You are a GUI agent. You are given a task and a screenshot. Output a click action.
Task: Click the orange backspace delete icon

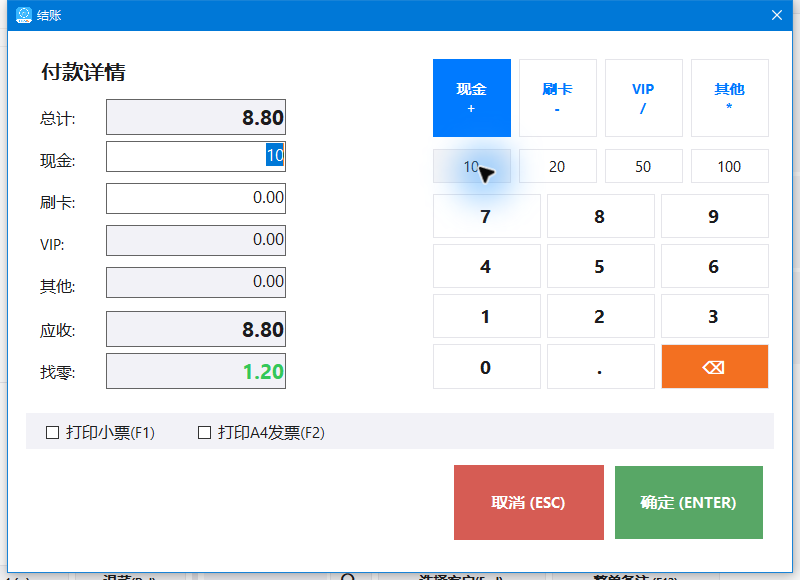(714, 367)
